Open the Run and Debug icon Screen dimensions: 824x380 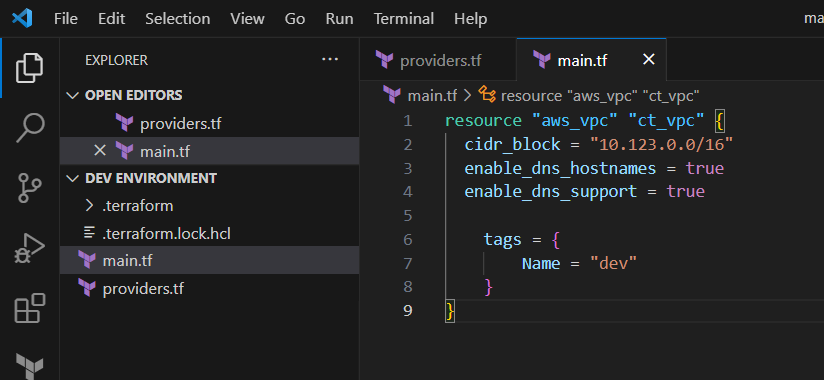point(29,248)
